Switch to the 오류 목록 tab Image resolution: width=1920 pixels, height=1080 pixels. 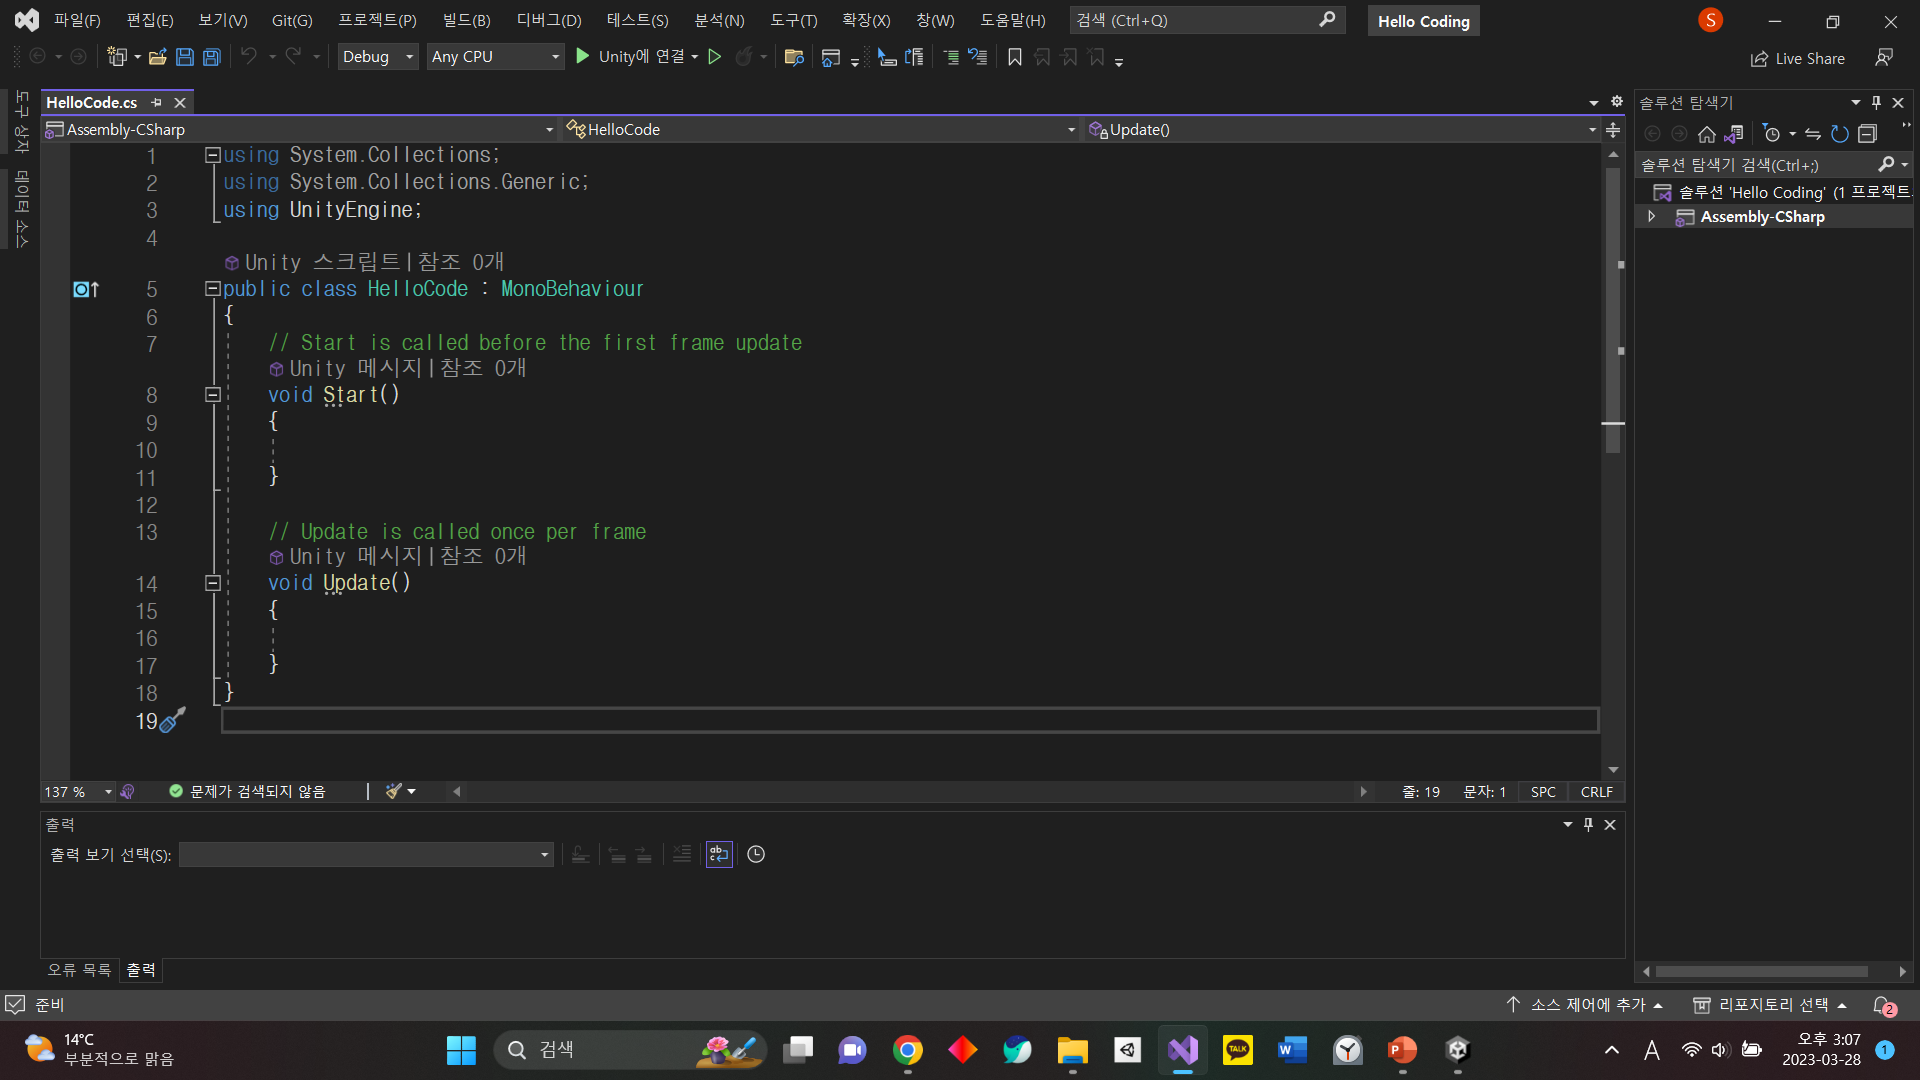click(x=79, y=970)
